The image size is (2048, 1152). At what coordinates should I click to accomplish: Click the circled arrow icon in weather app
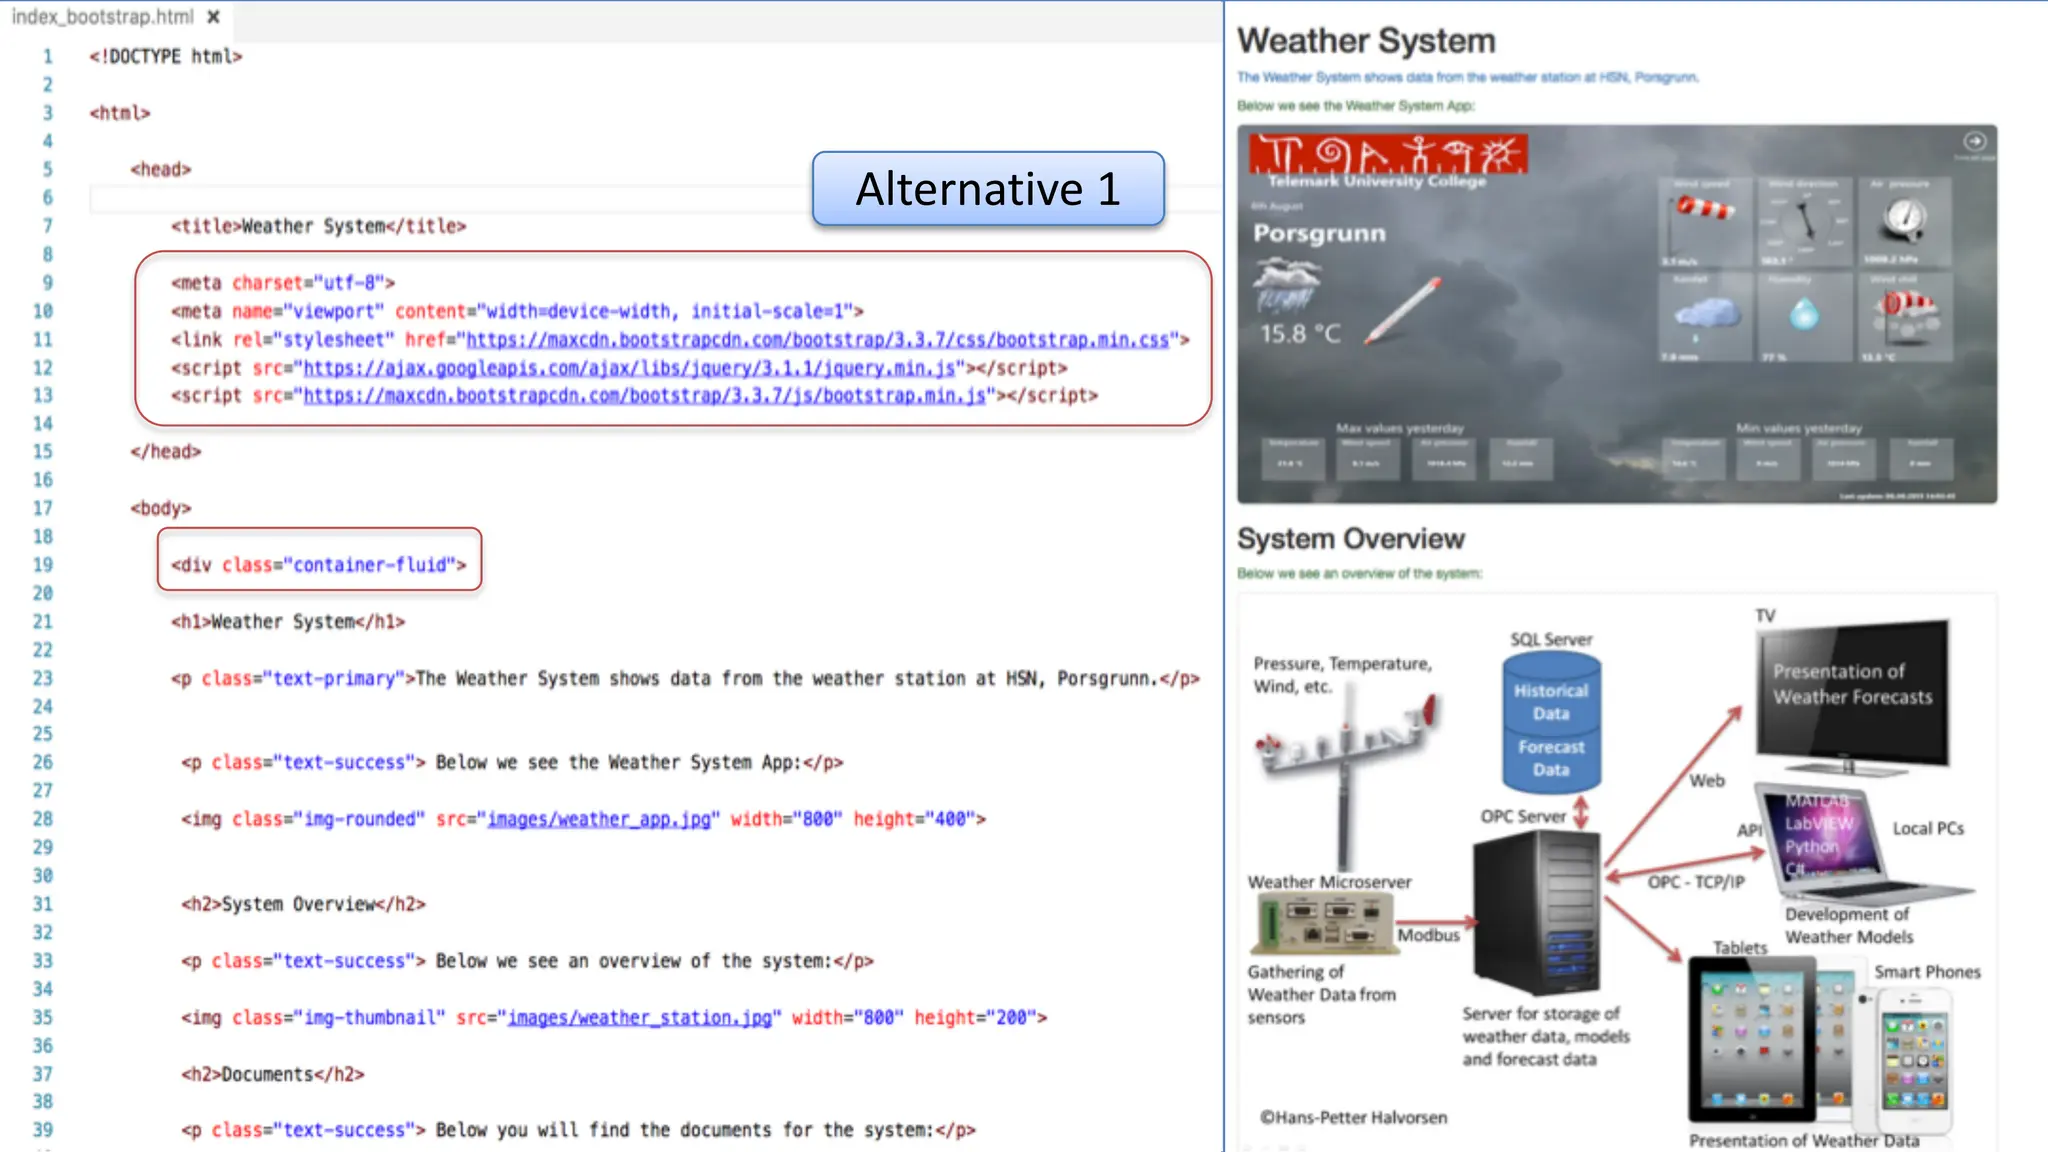click(x=1974, y=141)
